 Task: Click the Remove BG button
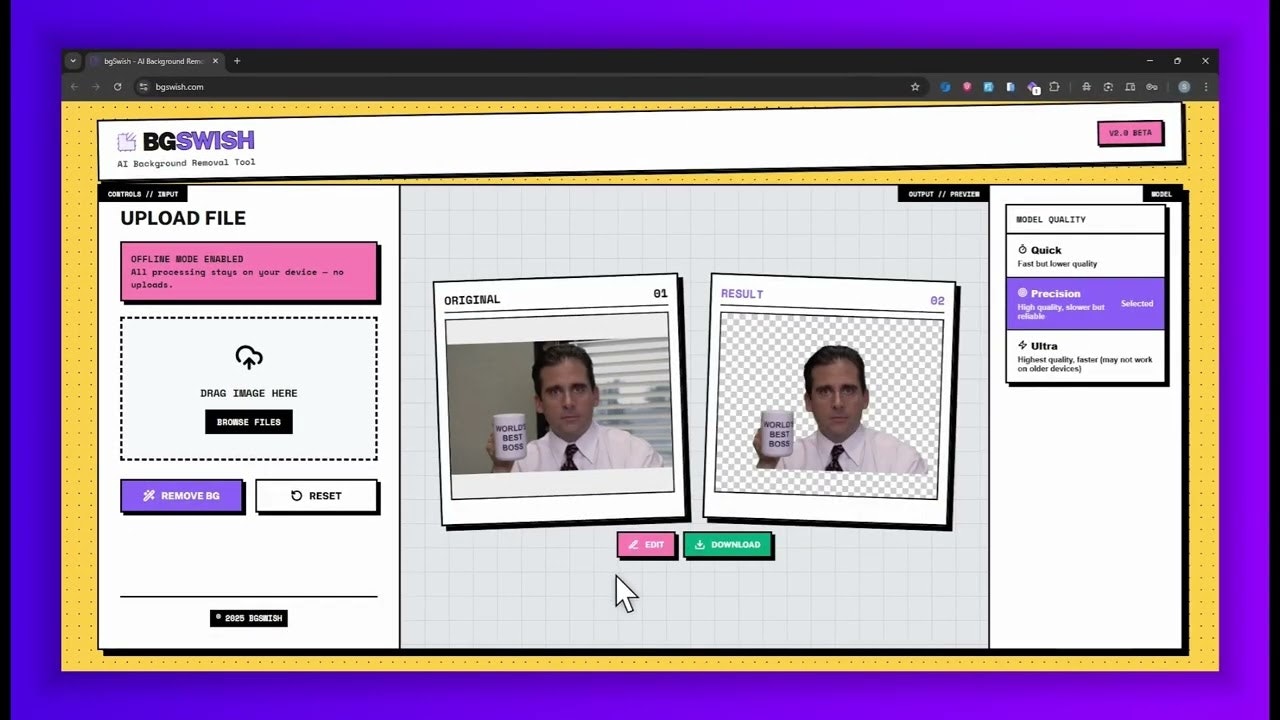tap(181, 496)
